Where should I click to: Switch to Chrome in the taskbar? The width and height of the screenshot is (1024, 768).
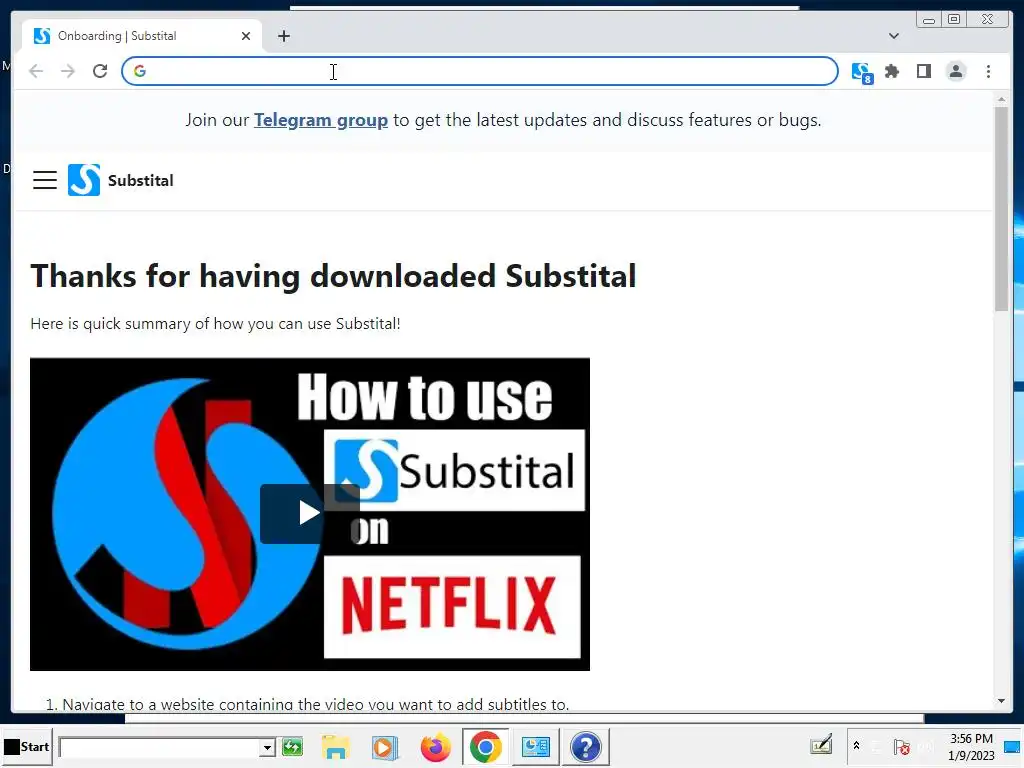pyautogui.click(x=485, y=746)
